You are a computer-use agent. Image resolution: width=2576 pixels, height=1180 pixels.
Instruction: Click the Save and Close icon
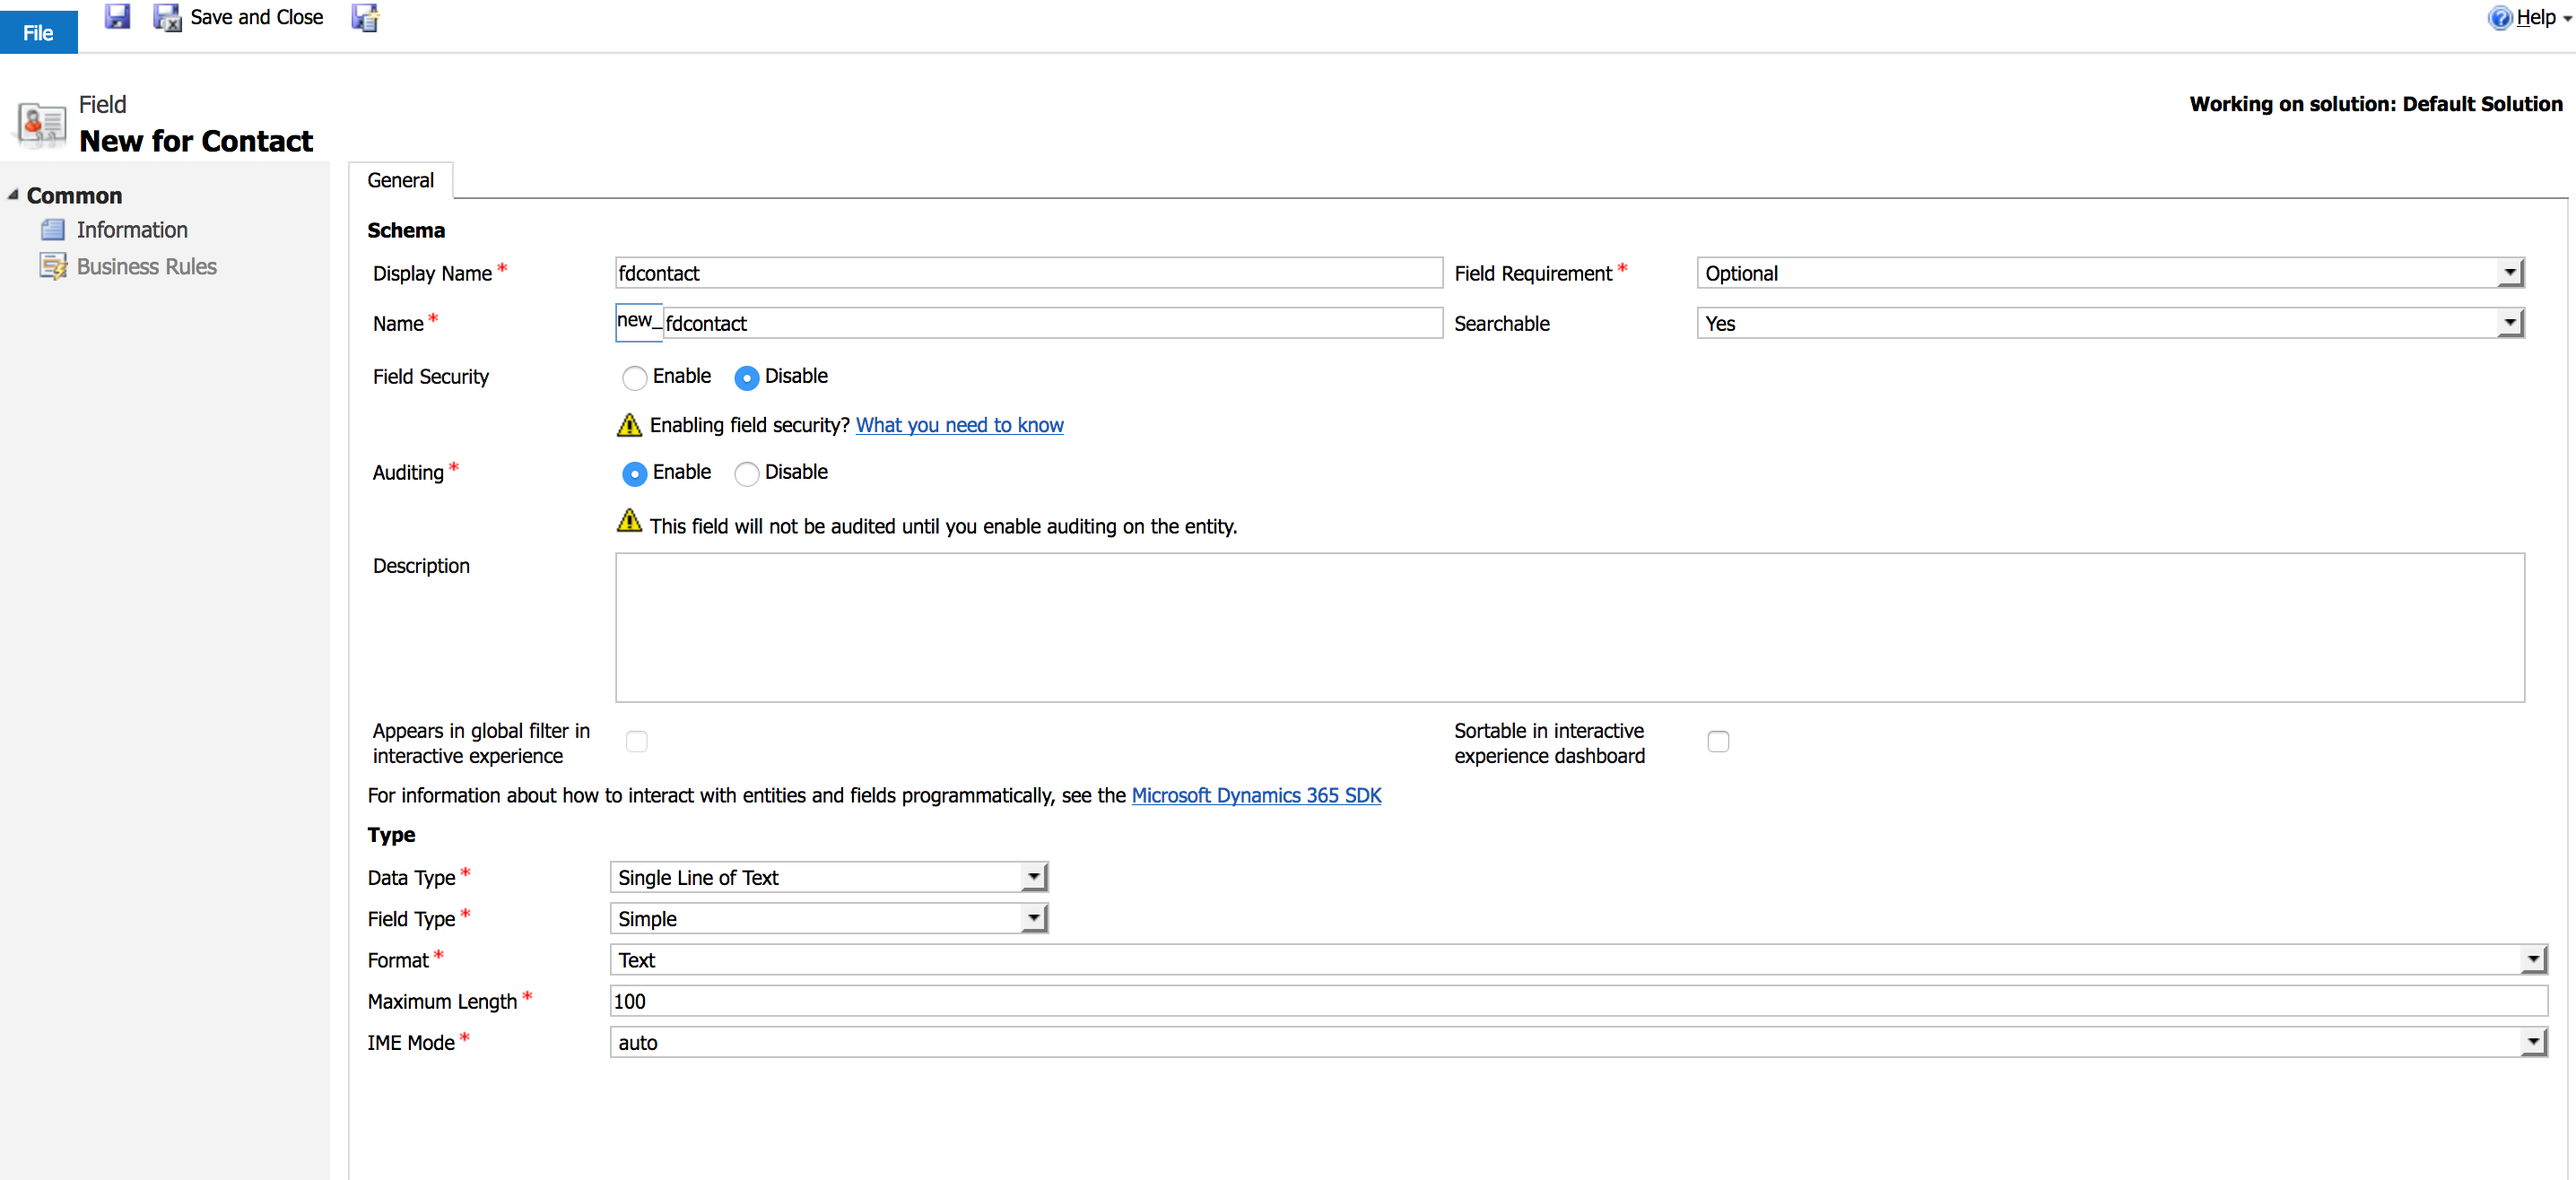click(x=166, y=17)
